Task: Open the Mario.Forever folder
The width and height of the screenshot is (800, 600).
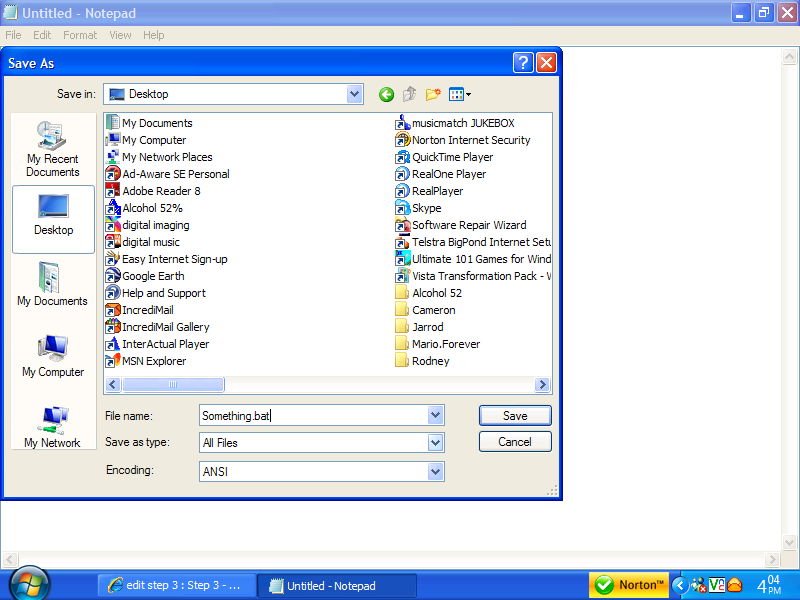Action: tap(438, 344)
